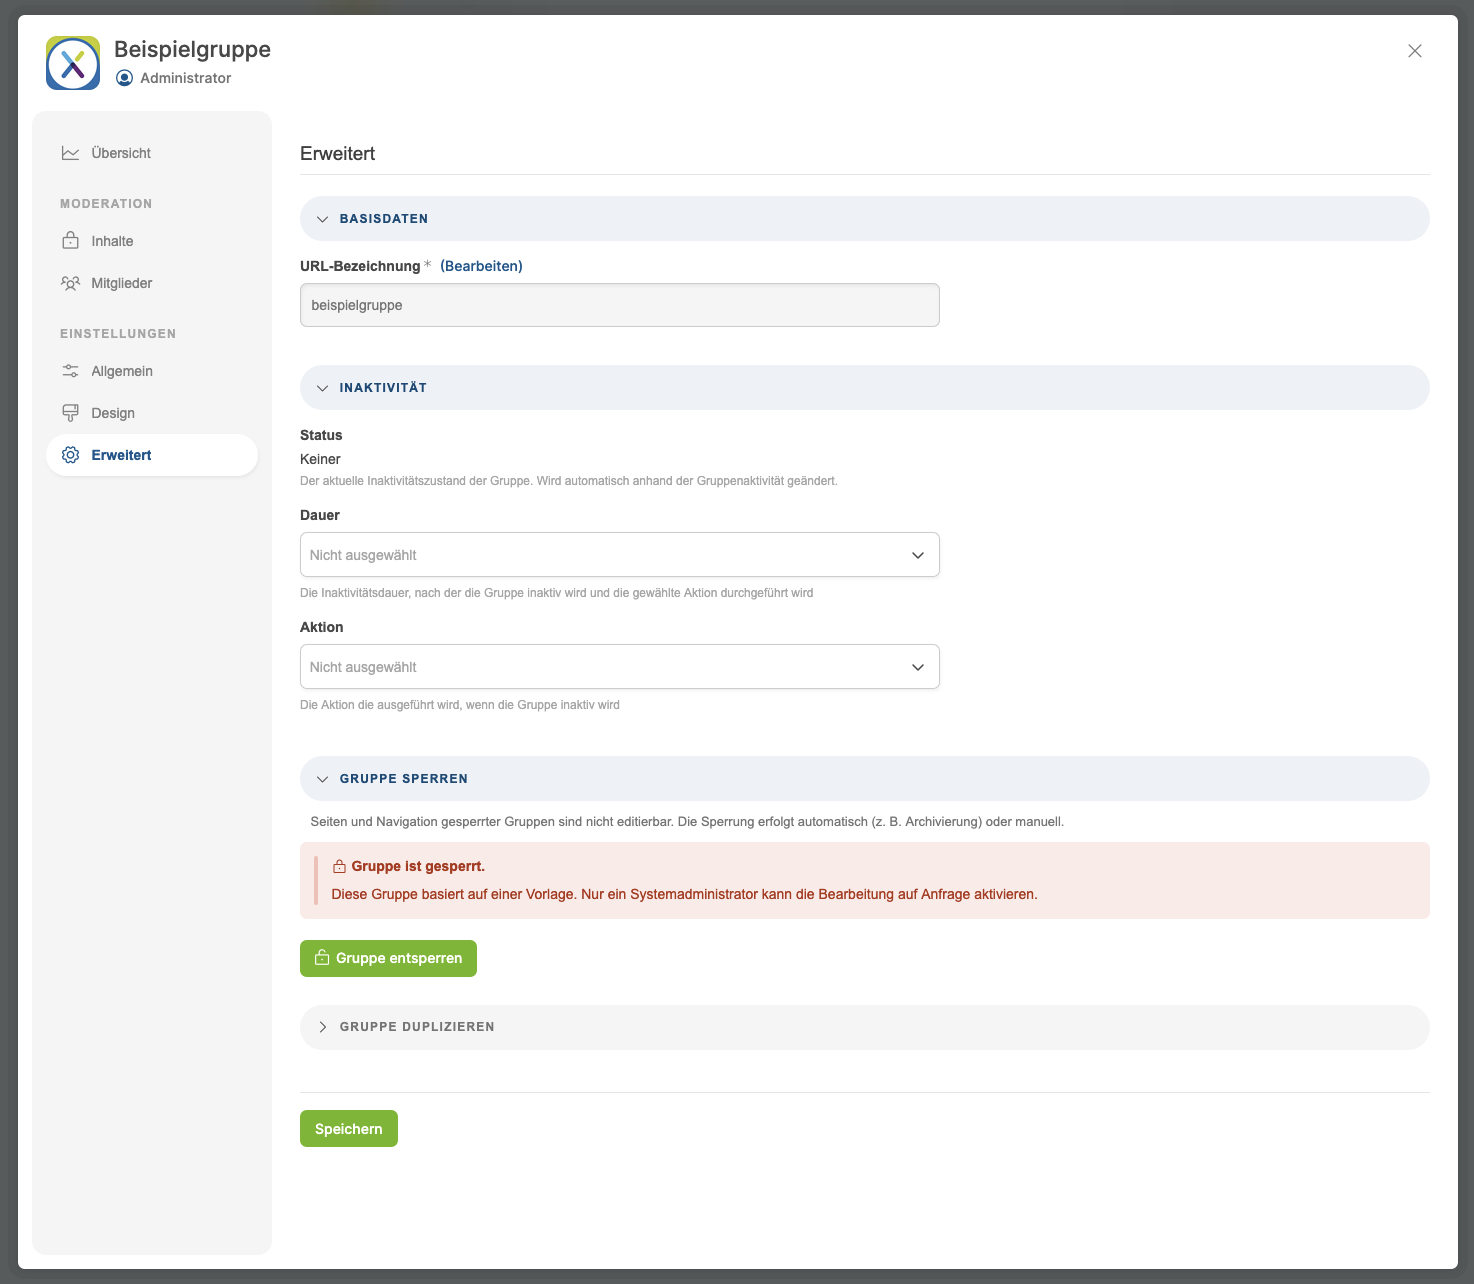Click the Bearbeiten link next to URL-Bezeichnung
This screenshot has width=1474, height=1284.
coord(481,266)
